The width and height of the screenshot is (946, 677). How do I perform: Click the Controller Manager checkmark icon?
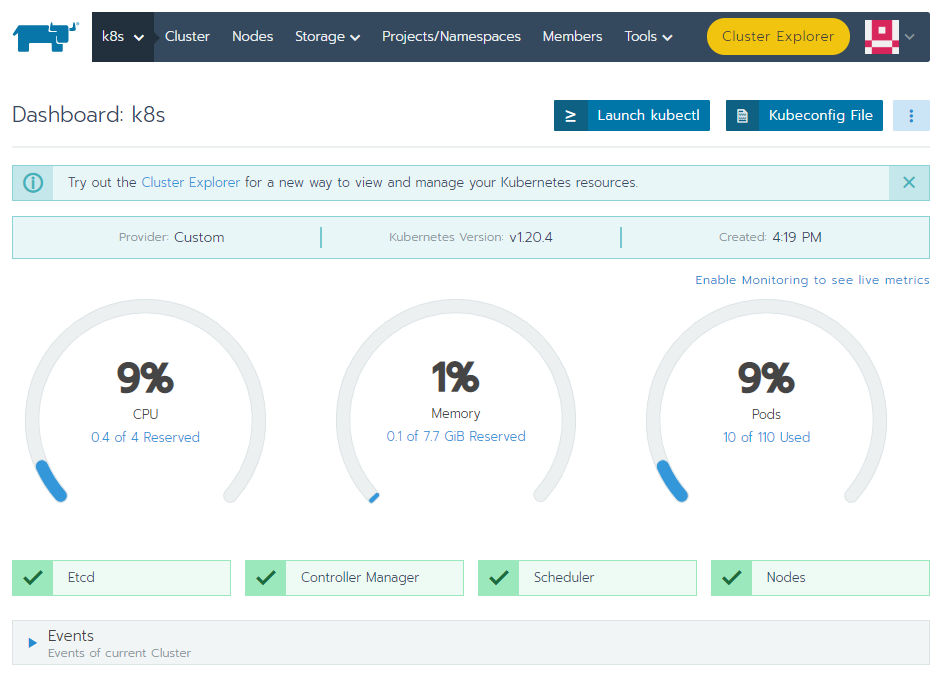pyautogui.click(x=265, y=578)
